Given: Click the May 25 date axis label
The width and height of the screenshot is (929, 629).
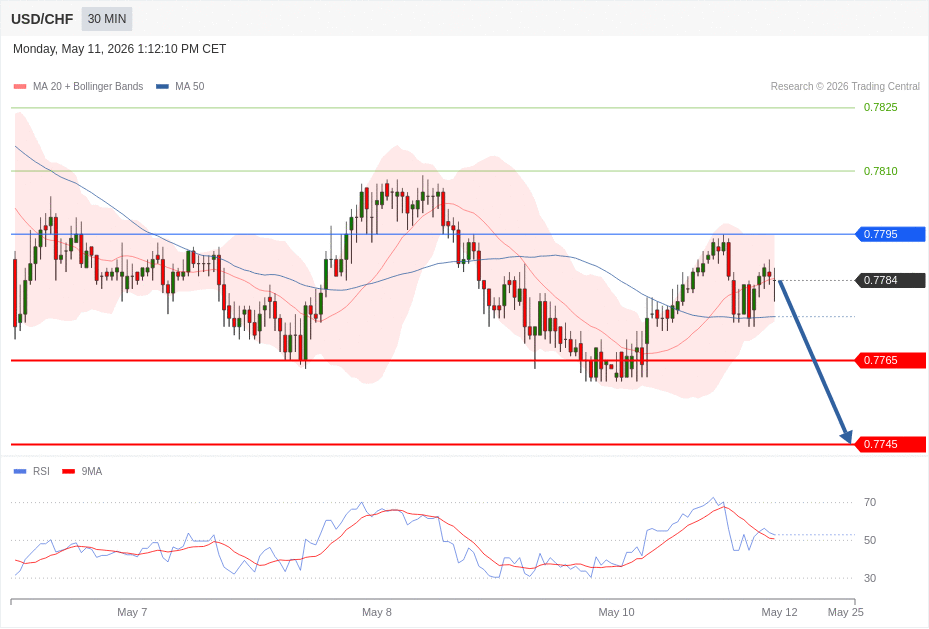Looking at the screenshot, I should click(845, 612).
